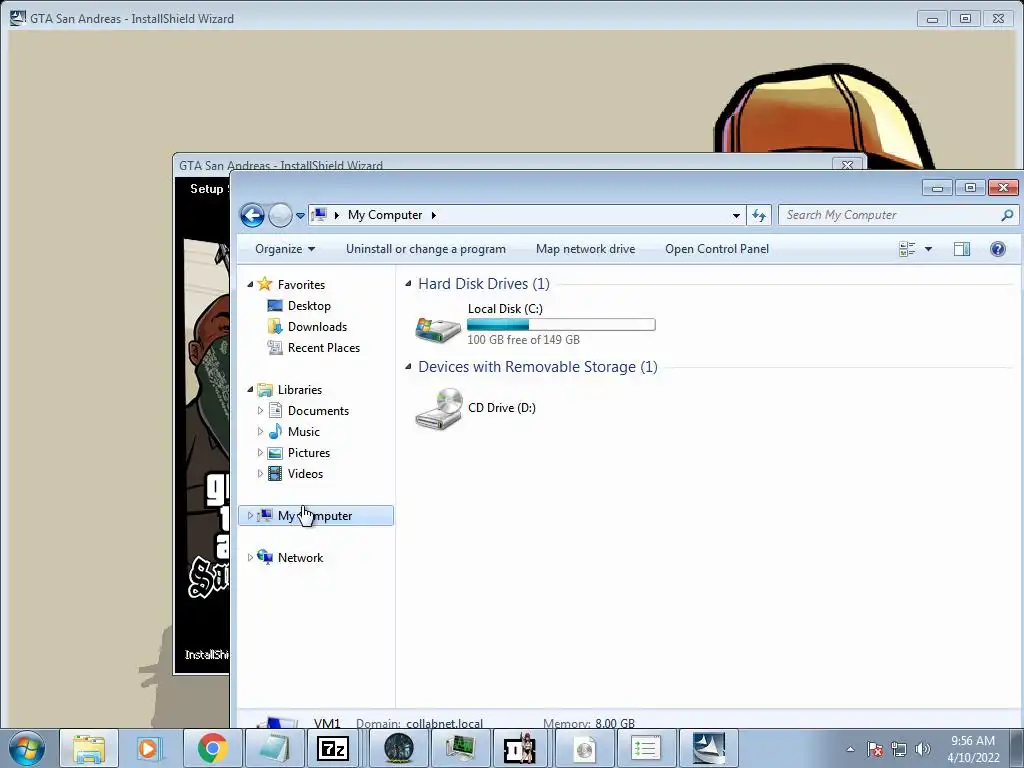This screenshot has width=1024, height=768.
Task: Toggle the preview pane icon
Action: click(x=962, y=249)
